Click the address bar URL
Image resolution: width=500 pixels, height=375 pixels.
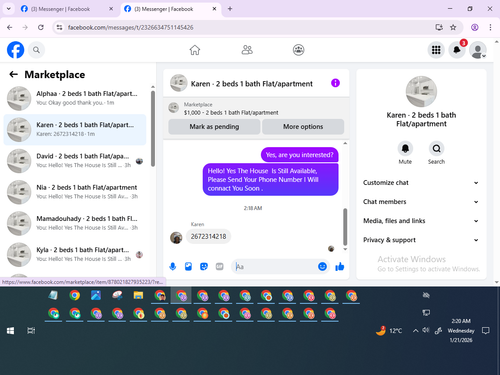(x=130, y=27)
